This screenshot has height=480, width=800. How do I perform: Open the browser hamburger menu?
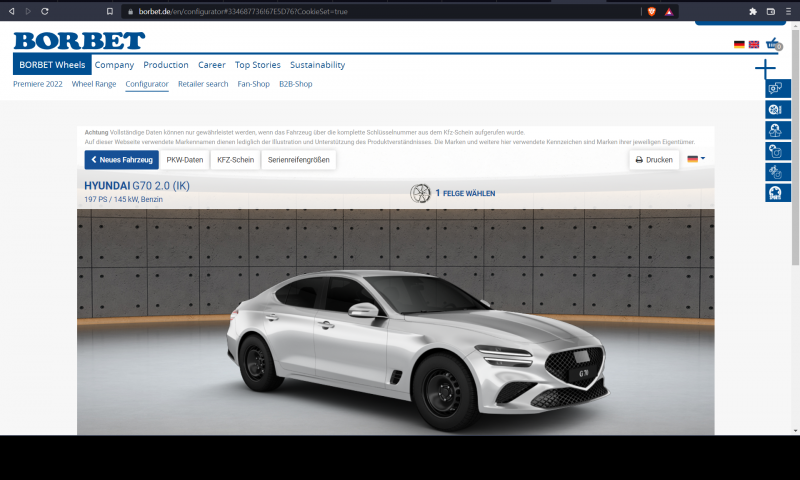click(x=788, y=11)
